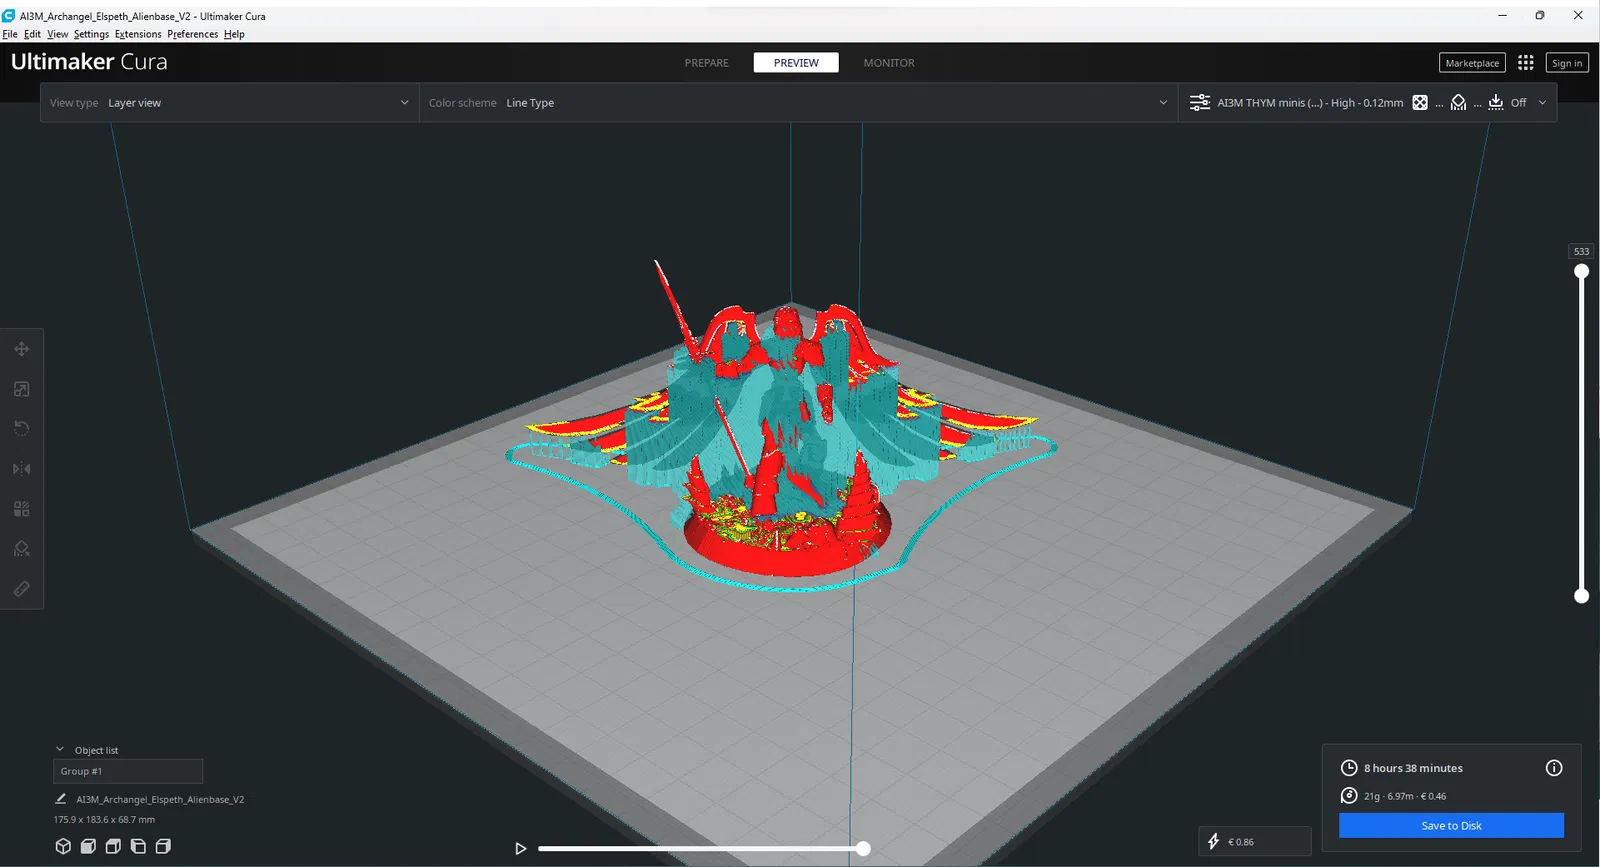The image size is (1600, 867).
Task: Switch to the left side view cube icon
Action: pos(138,846)
